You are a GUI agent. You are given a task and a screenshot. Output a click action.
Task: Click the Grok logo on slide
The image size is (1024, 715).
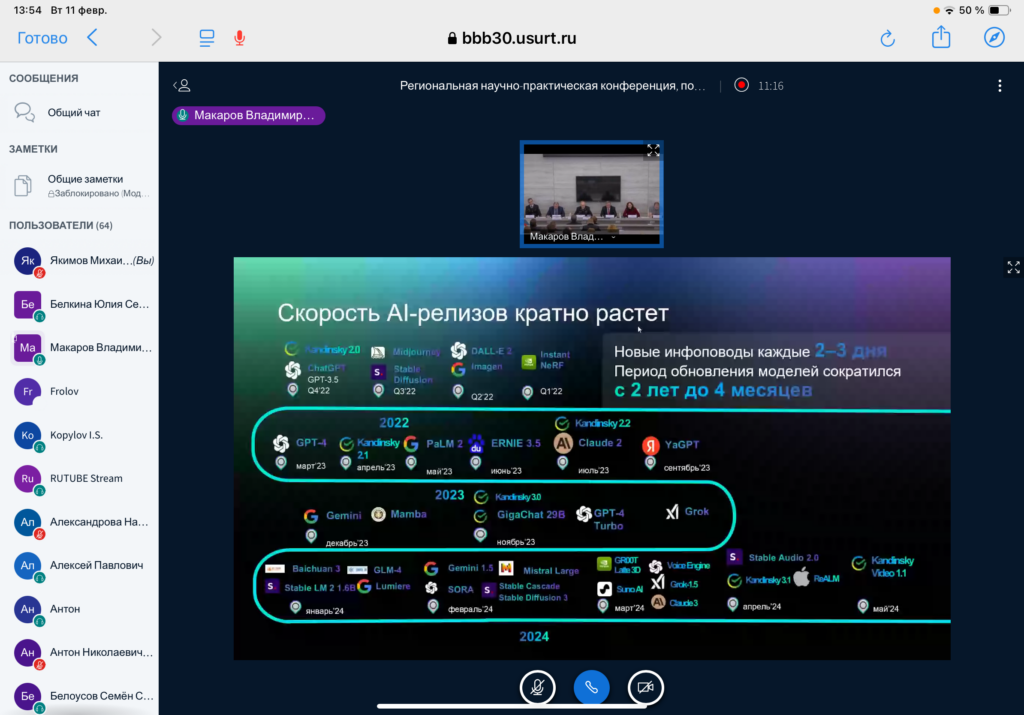pos(672,512)
